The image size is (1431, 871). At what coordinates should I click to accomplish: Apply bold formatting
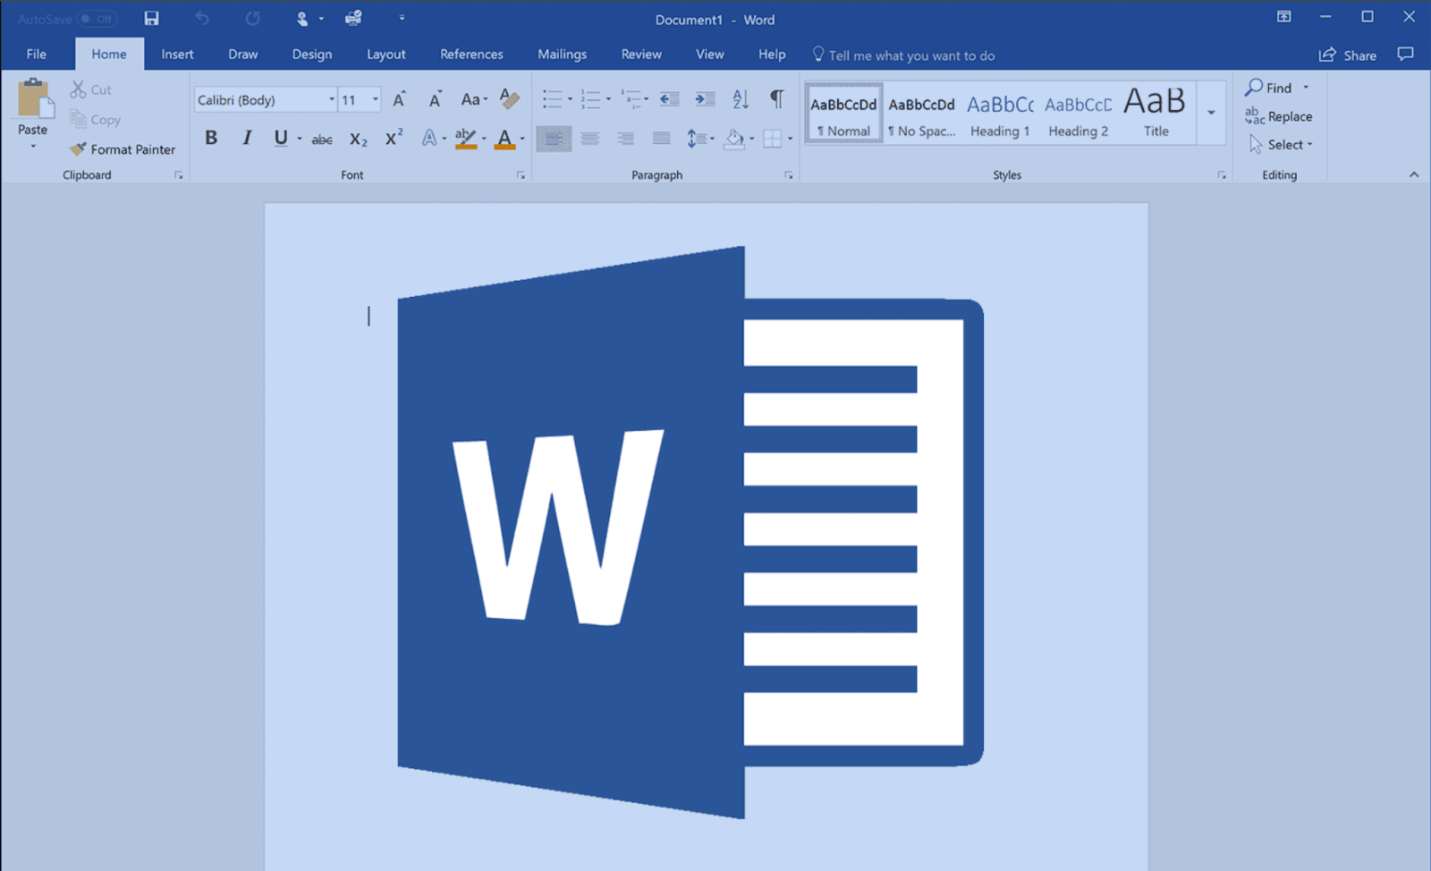[x=210, y=138]
